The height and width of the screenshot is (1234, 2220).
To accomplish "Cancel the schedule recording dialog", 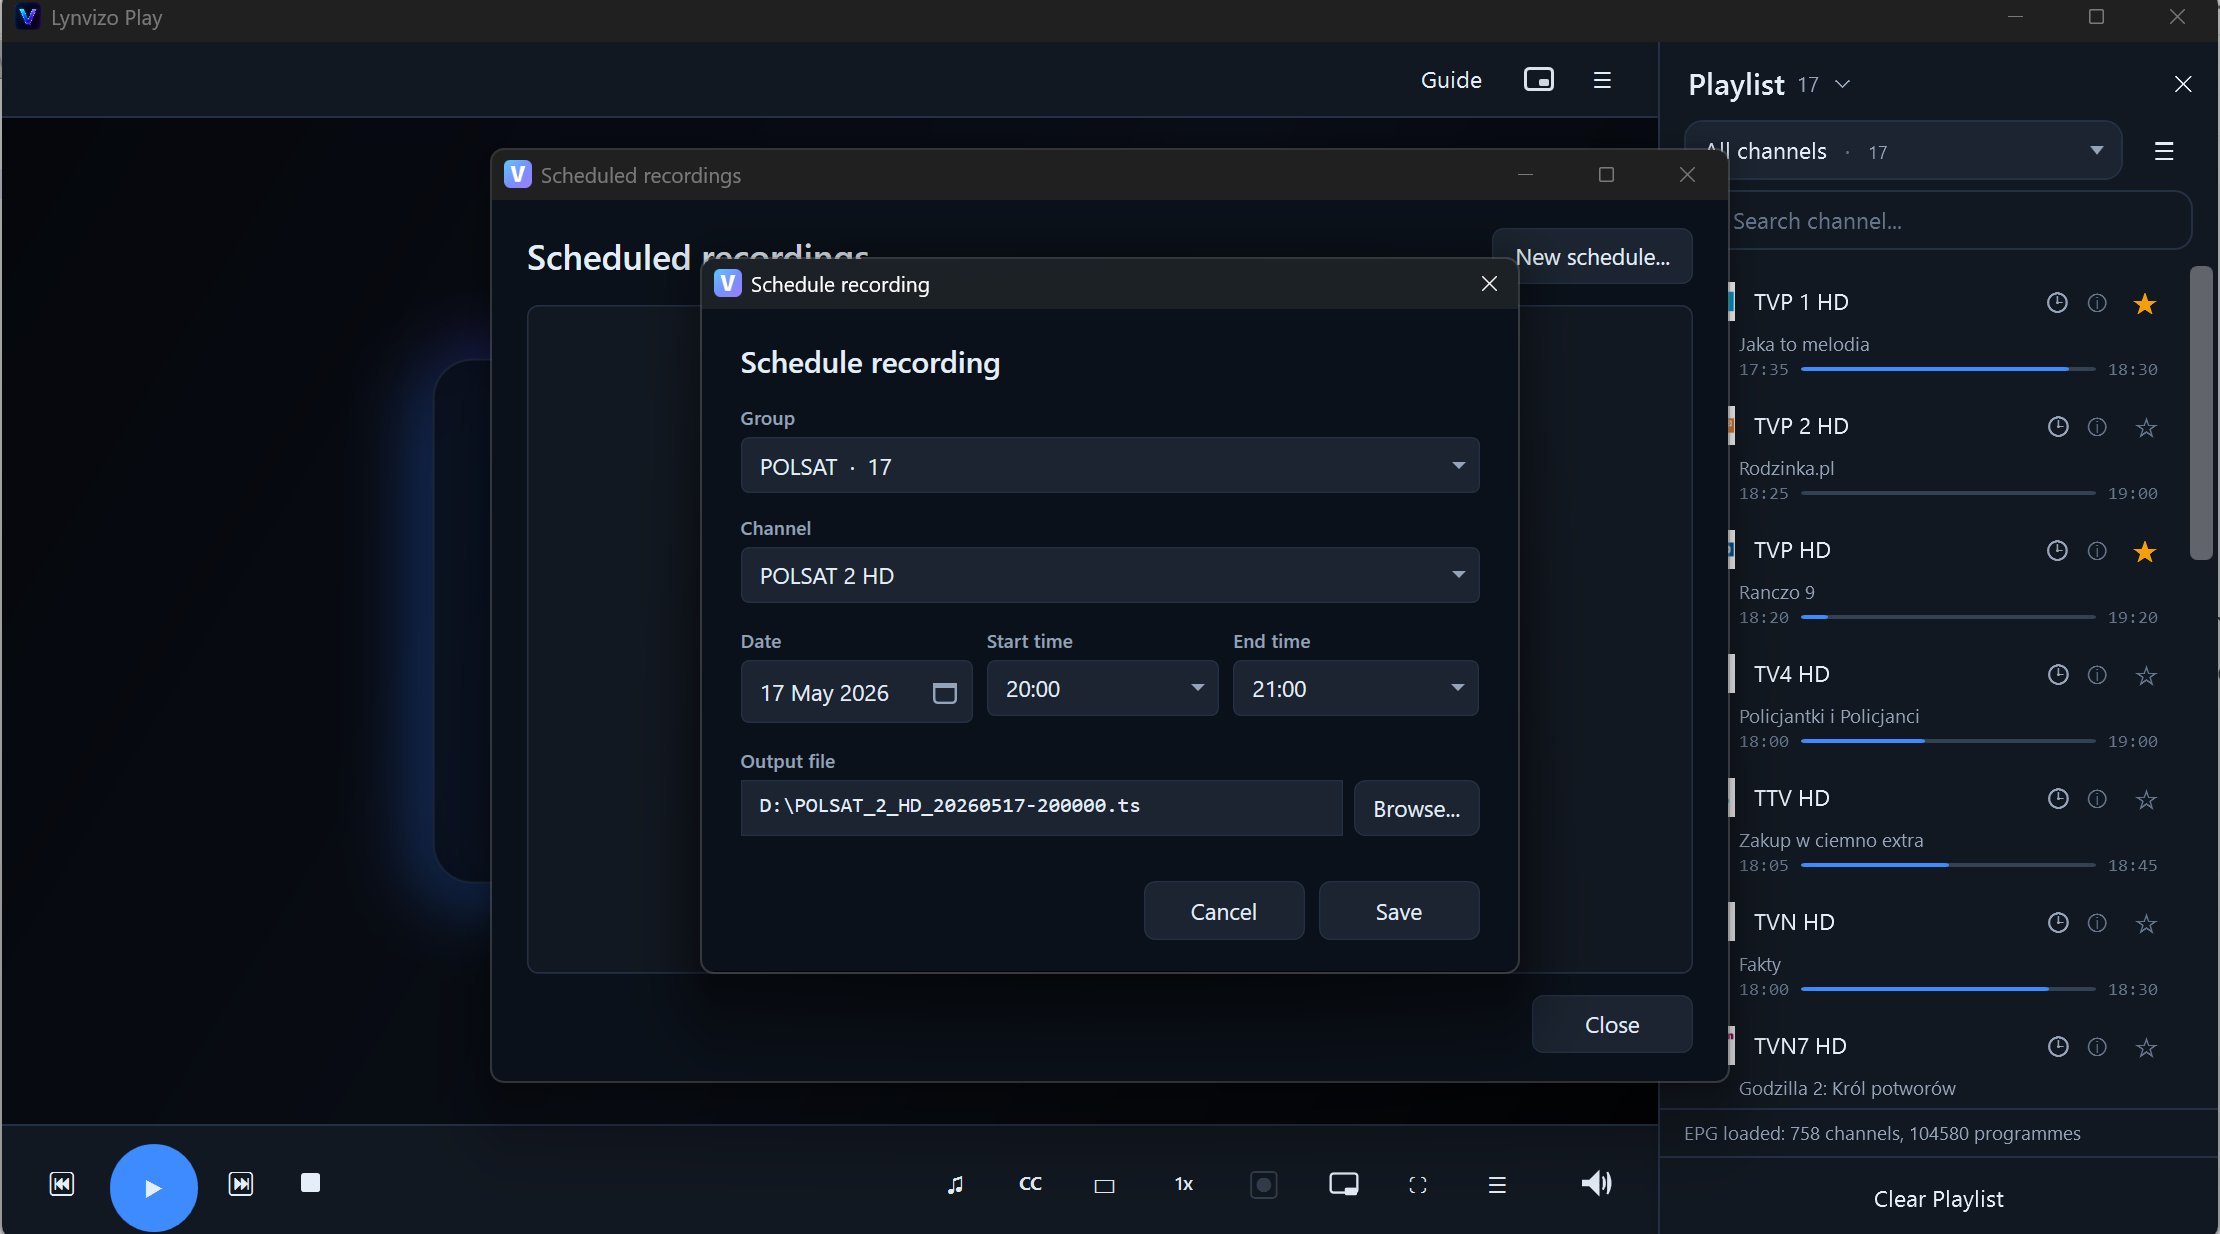I will coord(1223,911).
